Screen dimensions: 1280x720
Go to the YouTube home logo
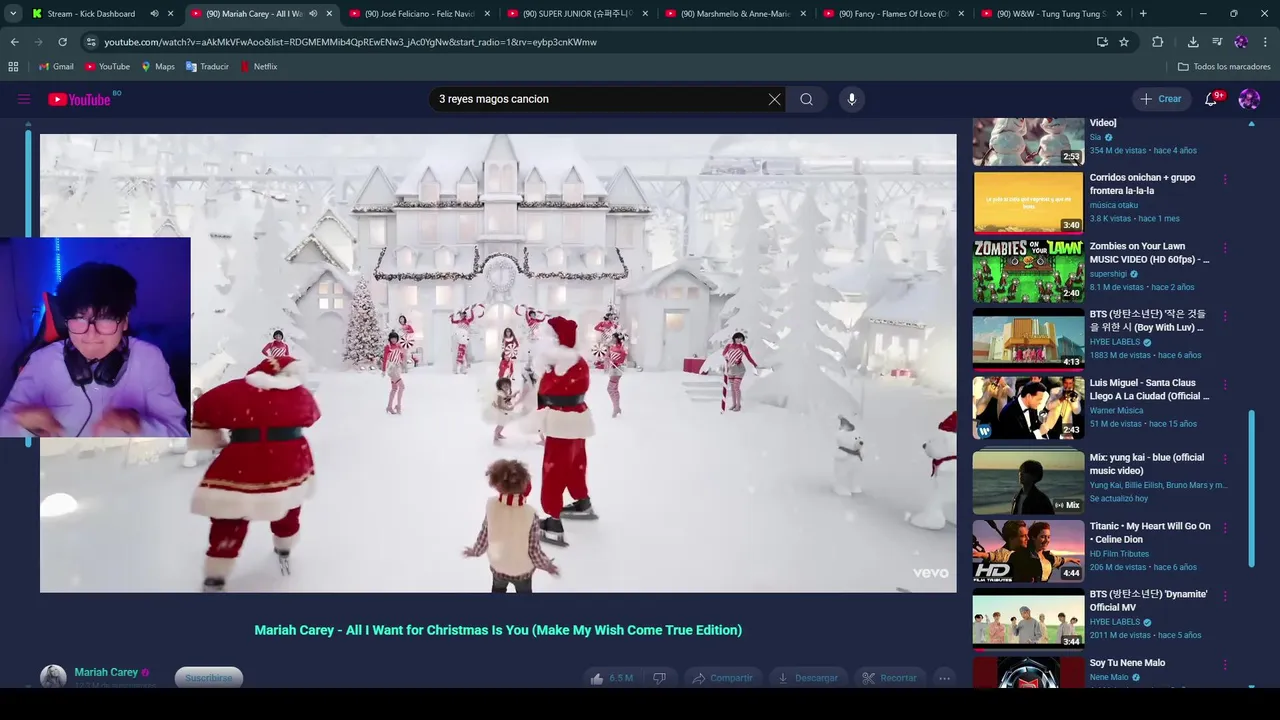[79, 99]
